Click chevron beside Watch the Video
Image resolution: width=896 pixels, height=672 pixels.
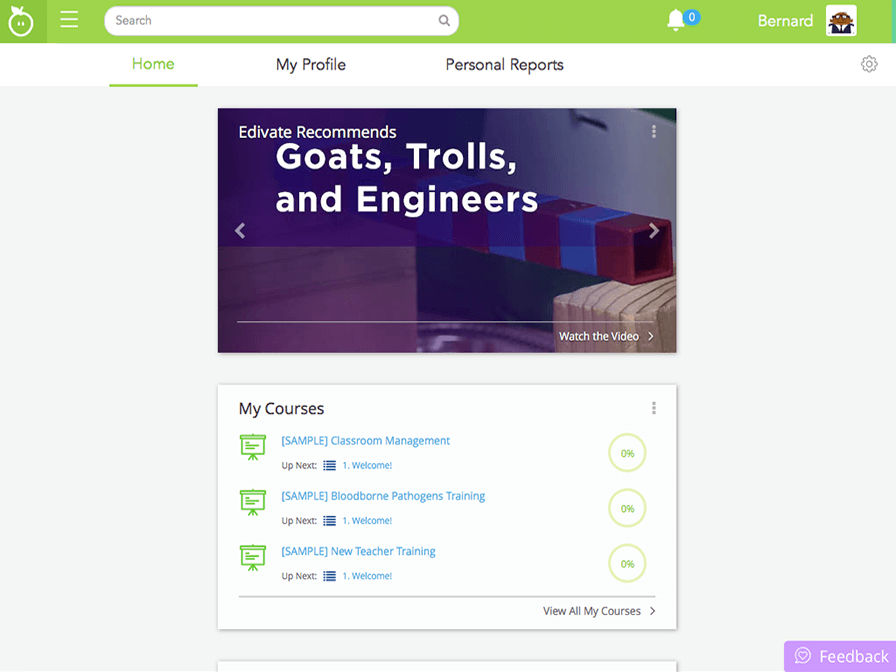pyautogui.click(x=651, y=337)
